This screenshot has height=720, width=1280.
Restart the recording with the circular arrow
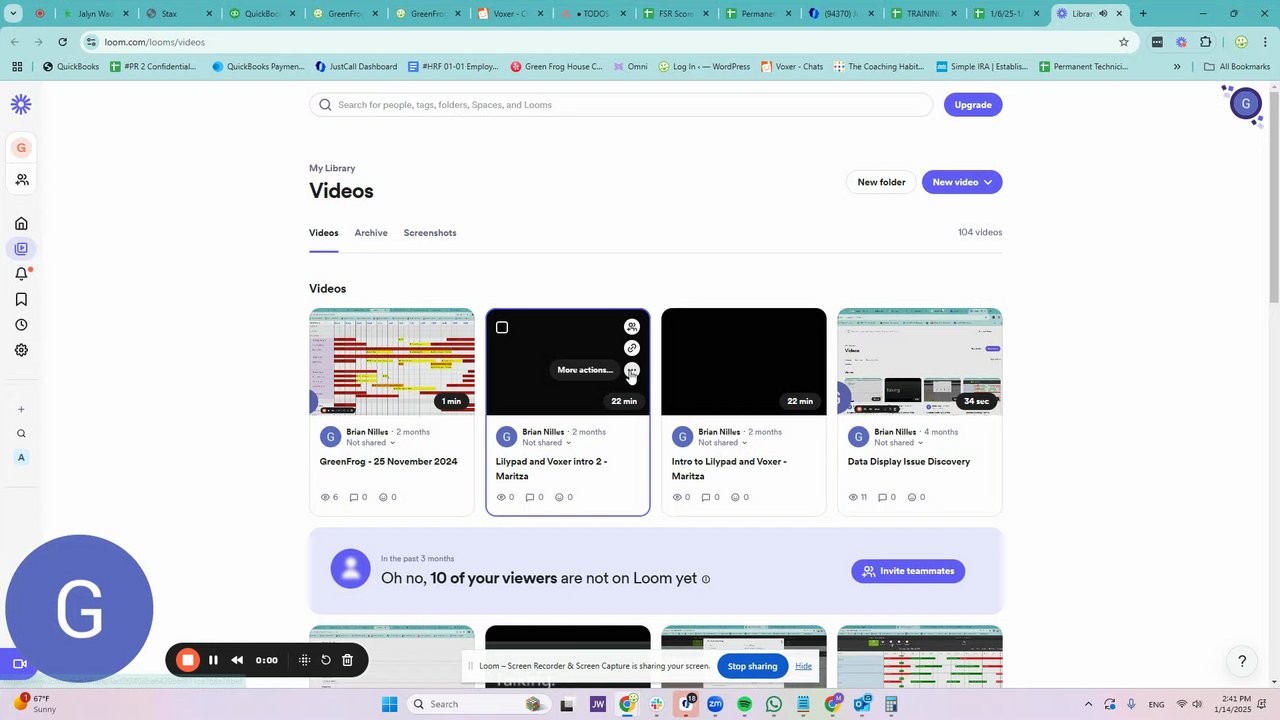326,660
